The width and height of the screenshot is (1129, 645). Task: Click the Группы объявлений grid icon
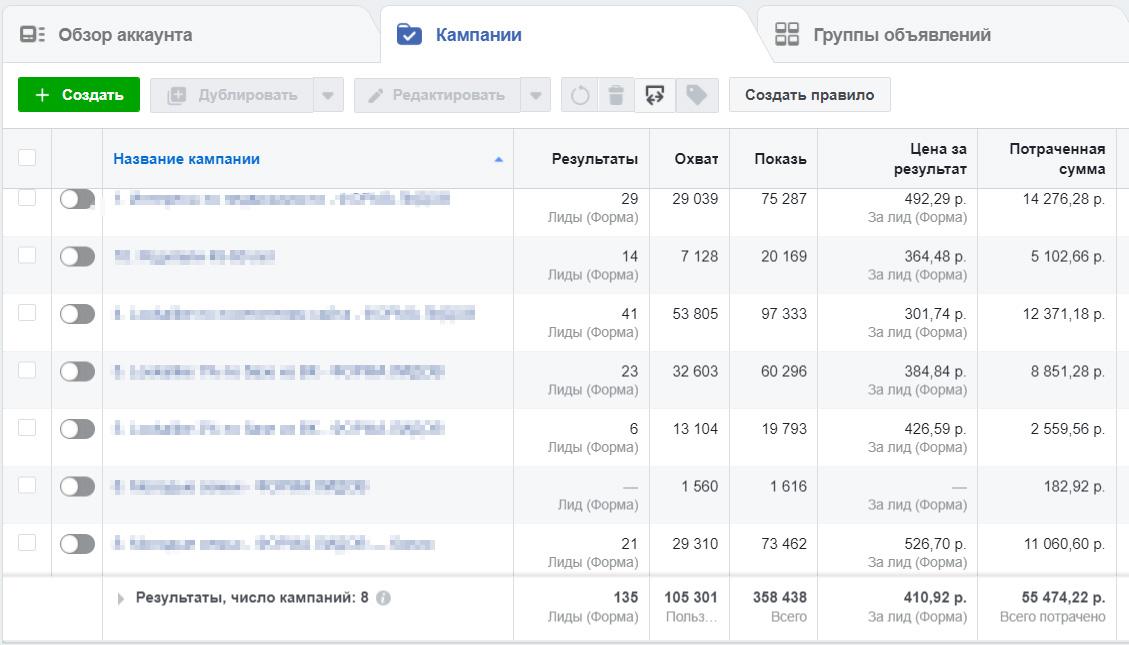point(789,33)
